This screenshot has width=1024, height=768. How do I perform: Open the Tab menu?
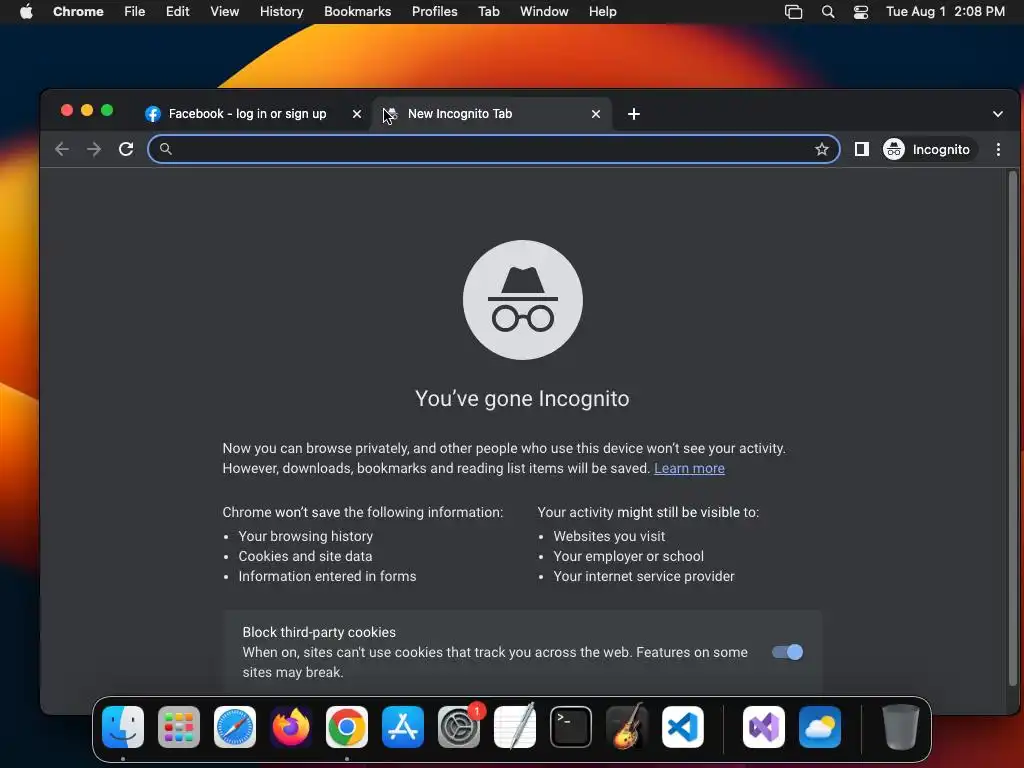click(x=488, y=12)
